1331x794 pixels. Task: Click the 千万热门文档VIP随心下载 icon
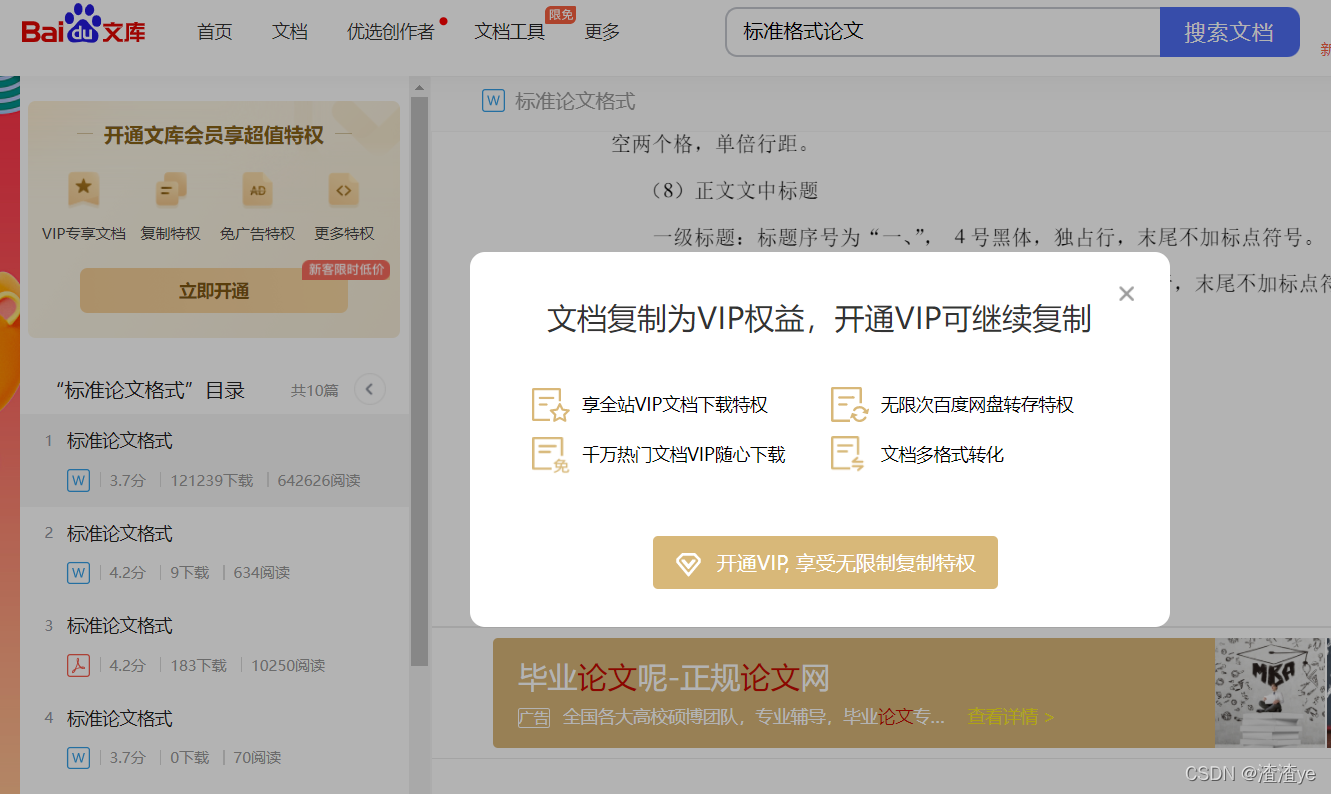pos(550,455)
